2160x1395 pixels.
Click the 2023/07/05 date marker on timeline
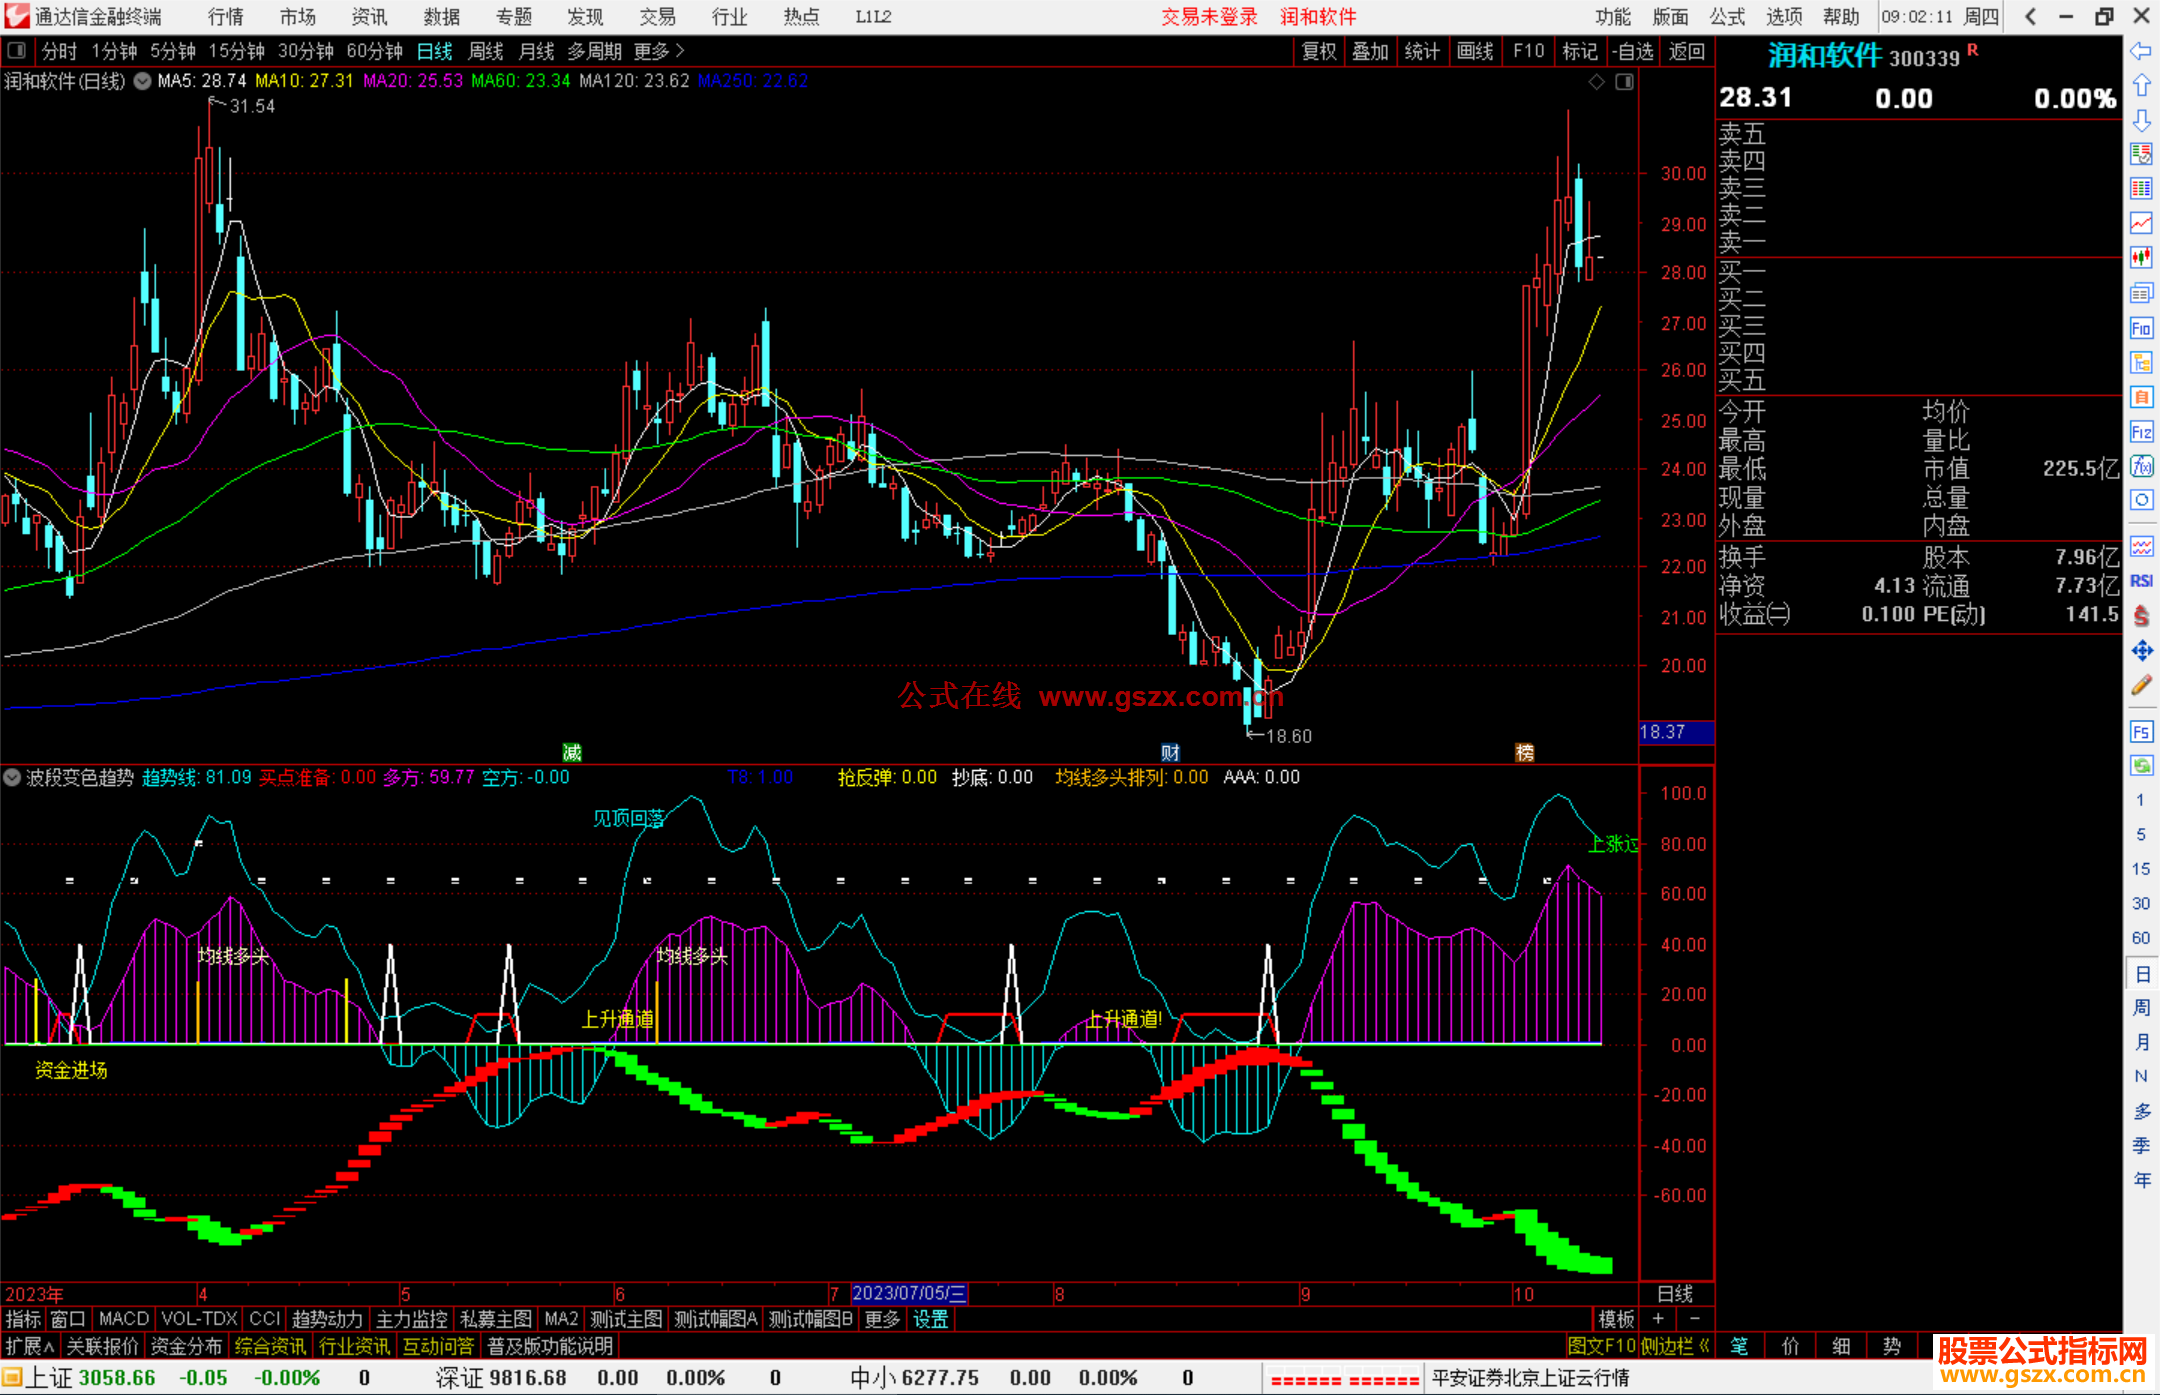click(908, 1293)
